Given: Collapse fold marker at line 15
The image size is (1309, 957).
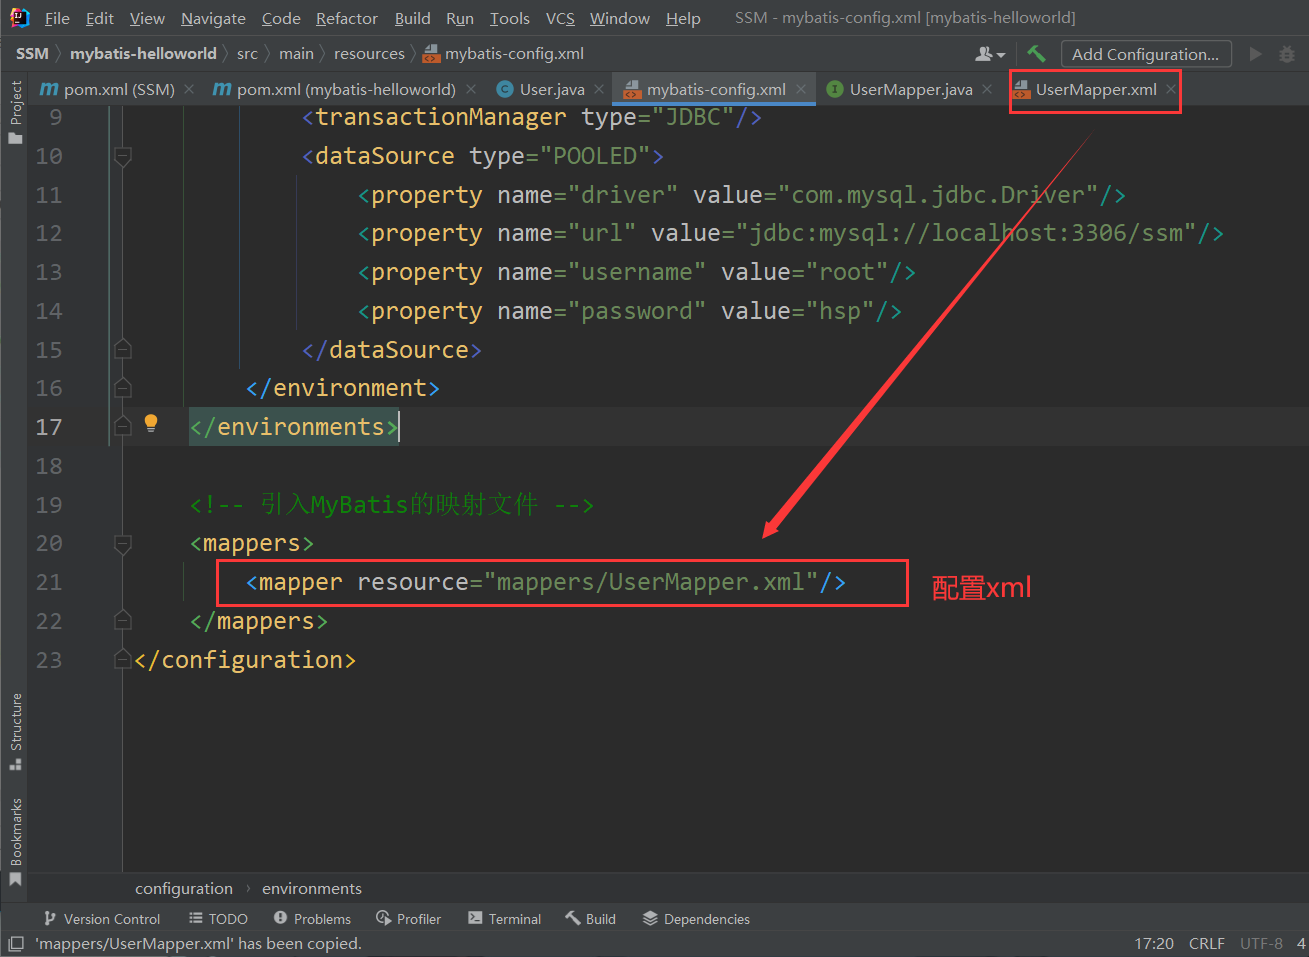Looking at the screenshot, I should [123, 349].
